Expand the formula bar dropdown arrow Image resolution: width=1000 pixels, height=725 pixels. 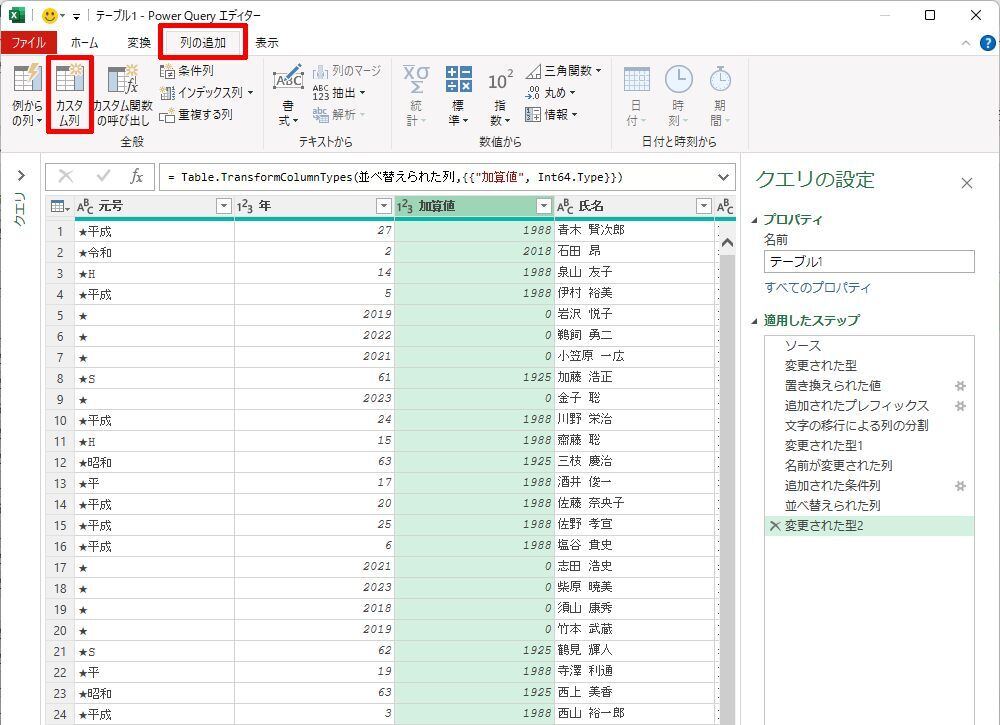(x=724, y=177)
